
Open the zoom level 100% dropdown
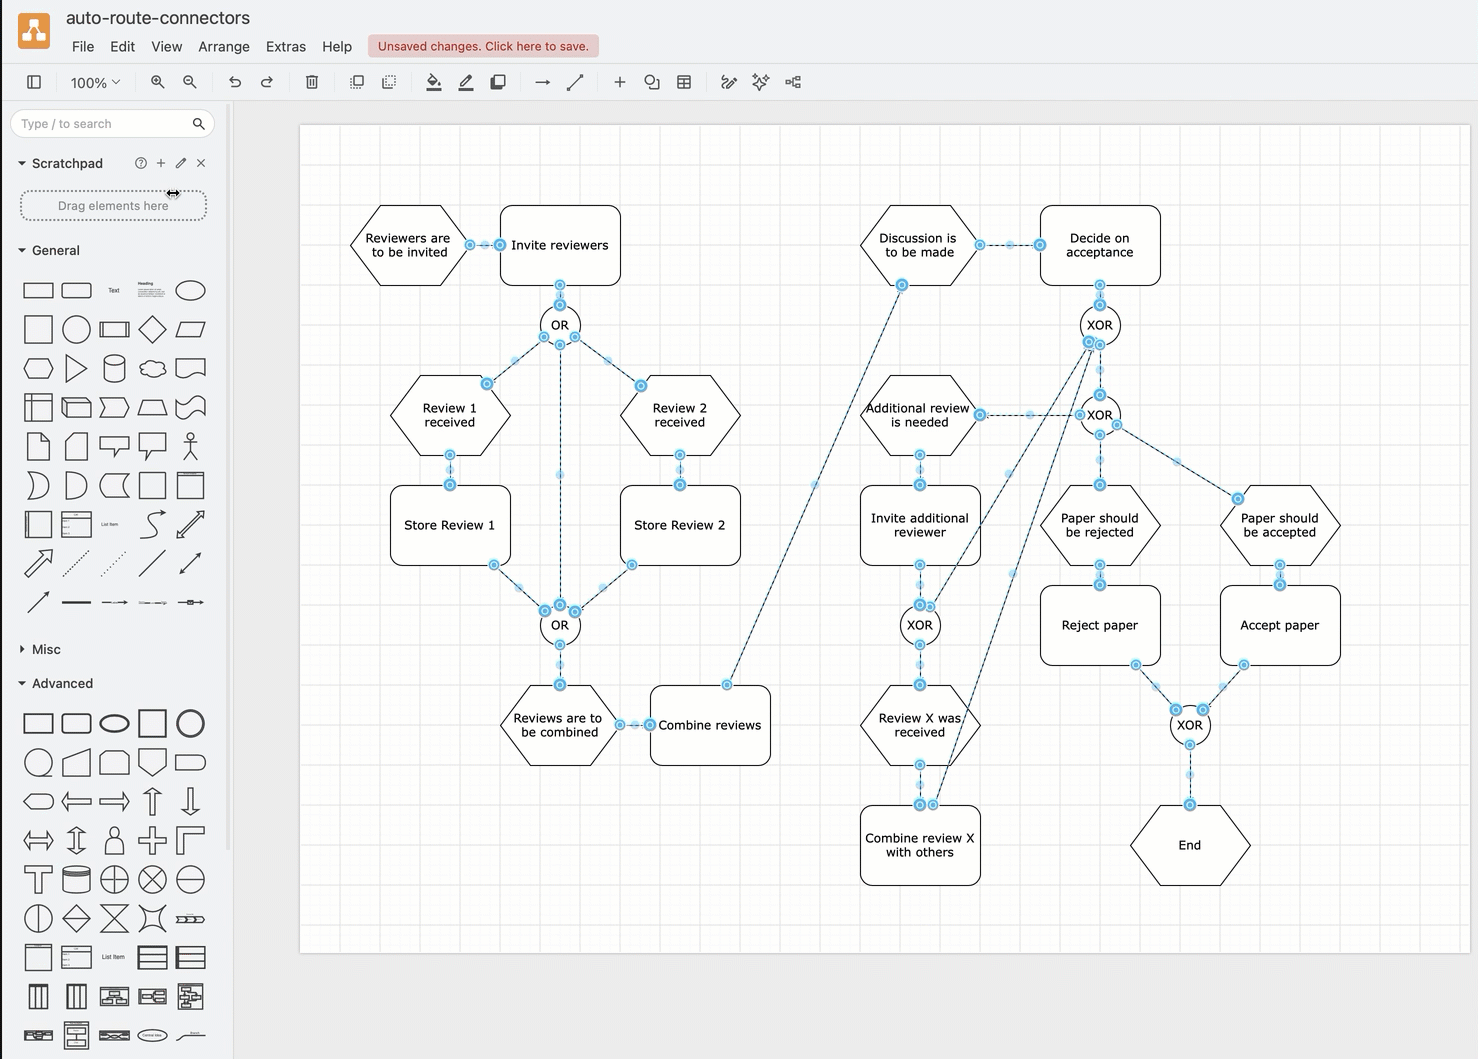(x=95, y=83)
